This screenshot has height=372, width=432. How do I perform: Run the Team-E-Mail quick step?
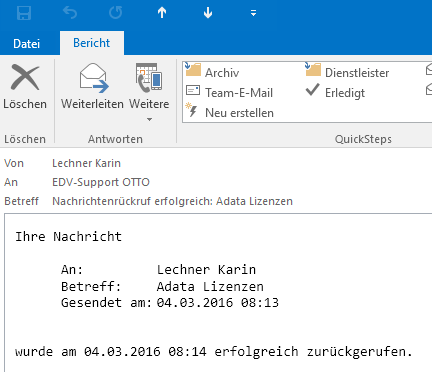click(229, 92)
